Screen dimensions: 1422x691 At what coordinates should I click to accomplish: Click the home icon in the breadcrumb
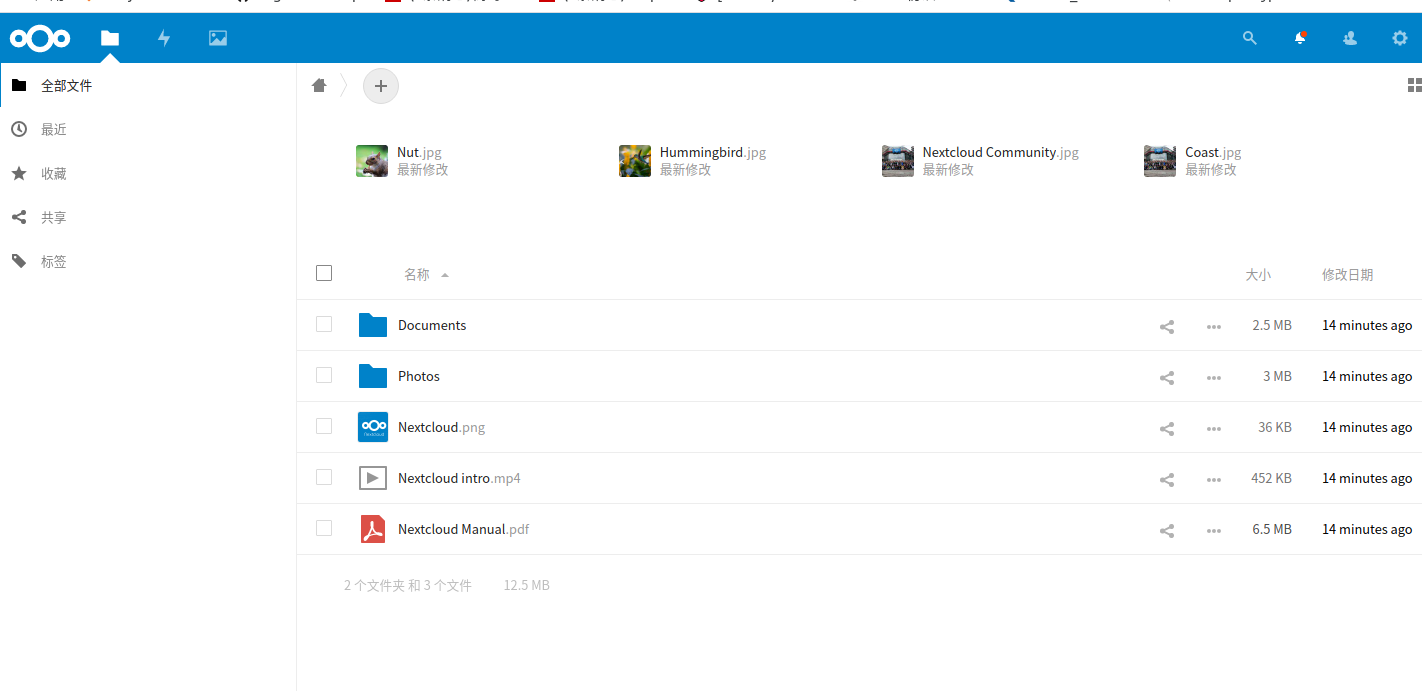318,86
